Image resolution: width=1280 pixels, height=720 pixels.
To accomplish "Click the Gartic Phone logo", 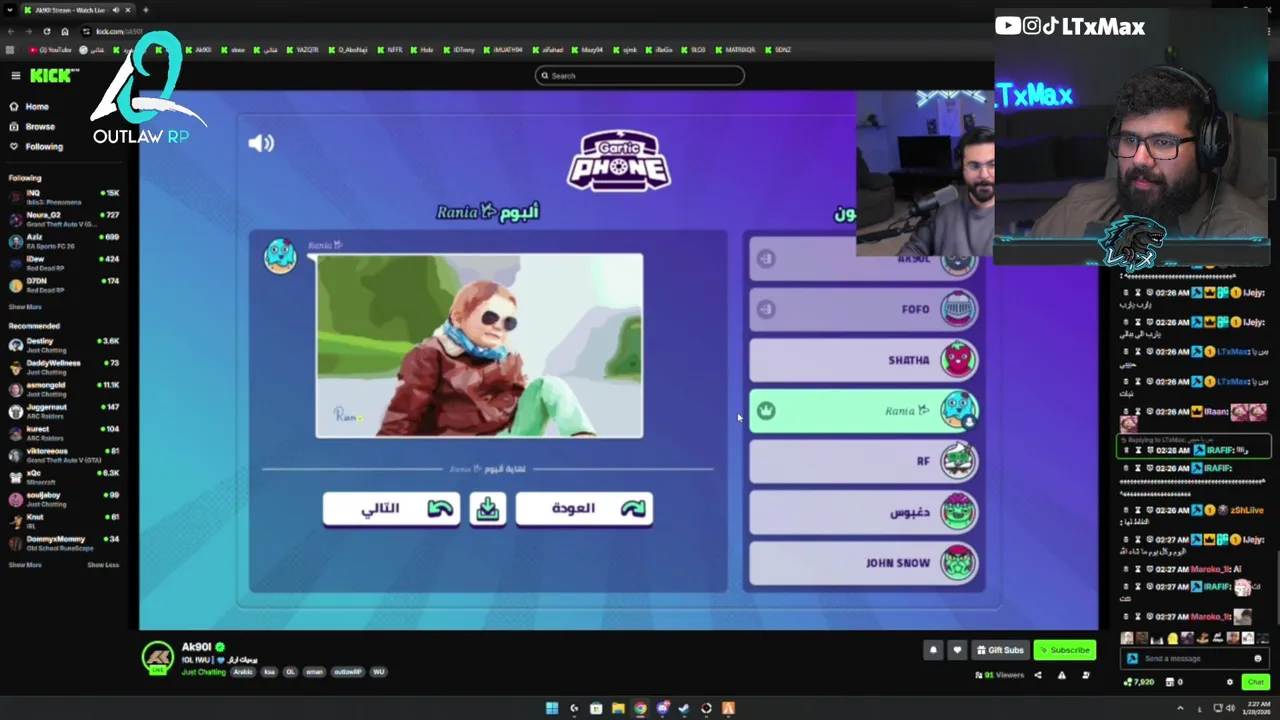I will point(618,160).
